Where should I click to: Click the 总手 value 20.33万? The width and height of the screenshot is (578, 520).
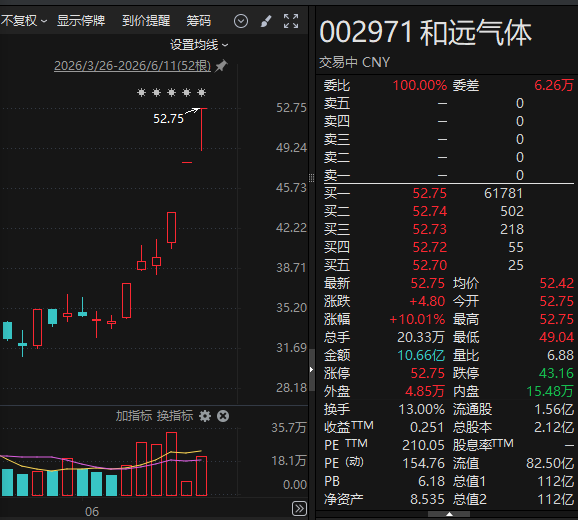coord(421,338)
